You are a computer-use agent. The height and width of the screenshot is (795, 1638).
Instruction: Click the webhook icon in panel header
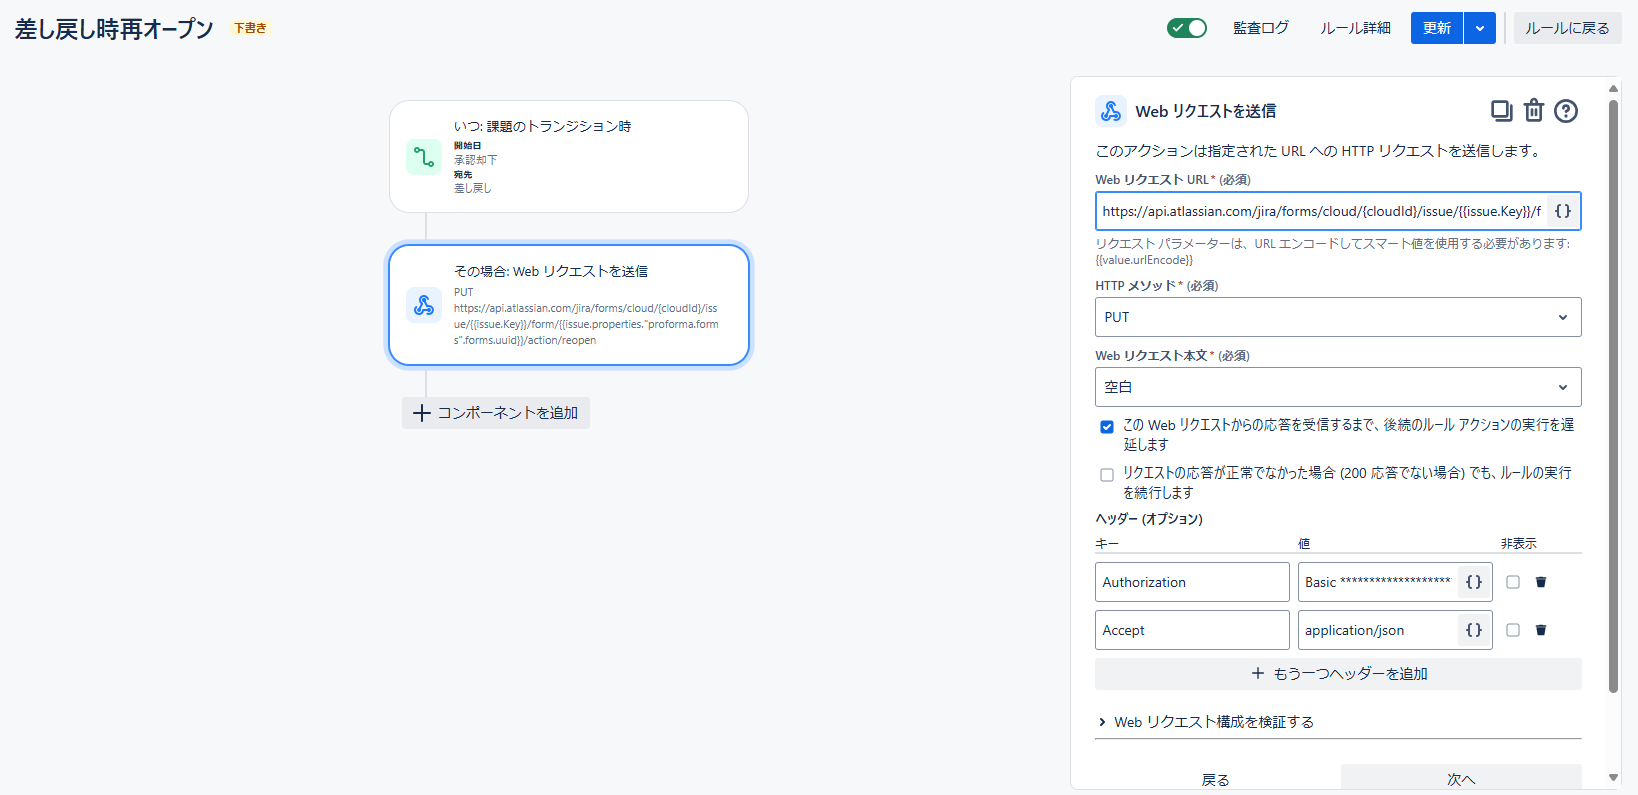click(x=1111, y=111)
